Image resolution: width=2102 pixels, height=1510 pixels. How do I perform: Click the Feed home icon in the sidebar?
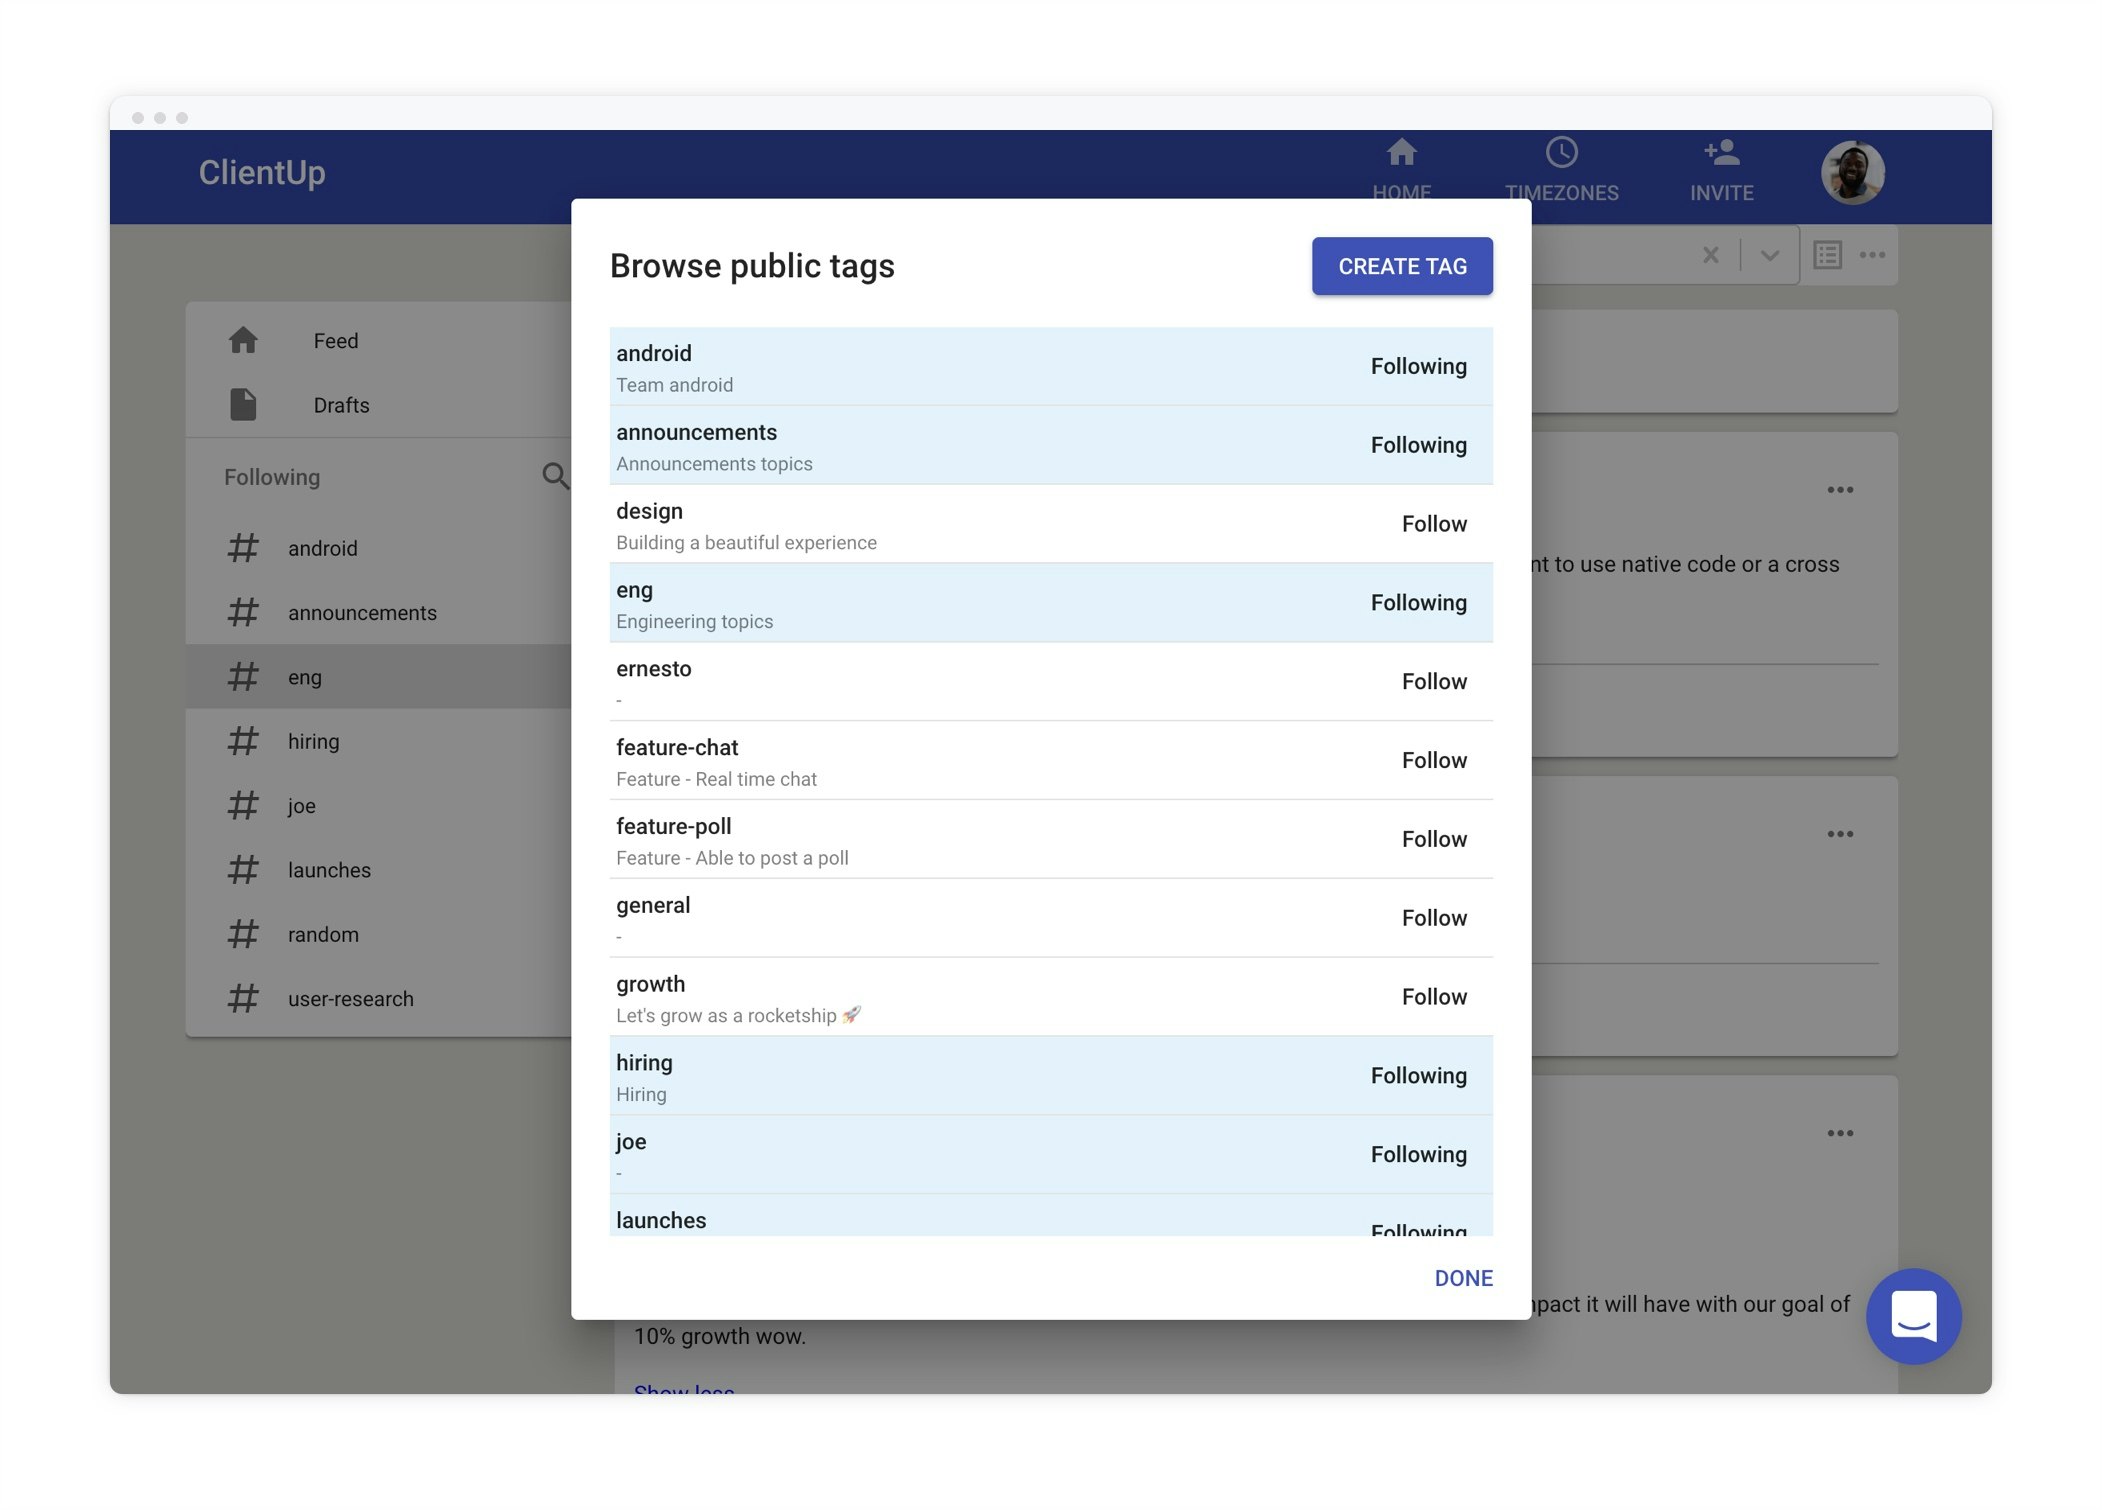click(x=243, y=340)
